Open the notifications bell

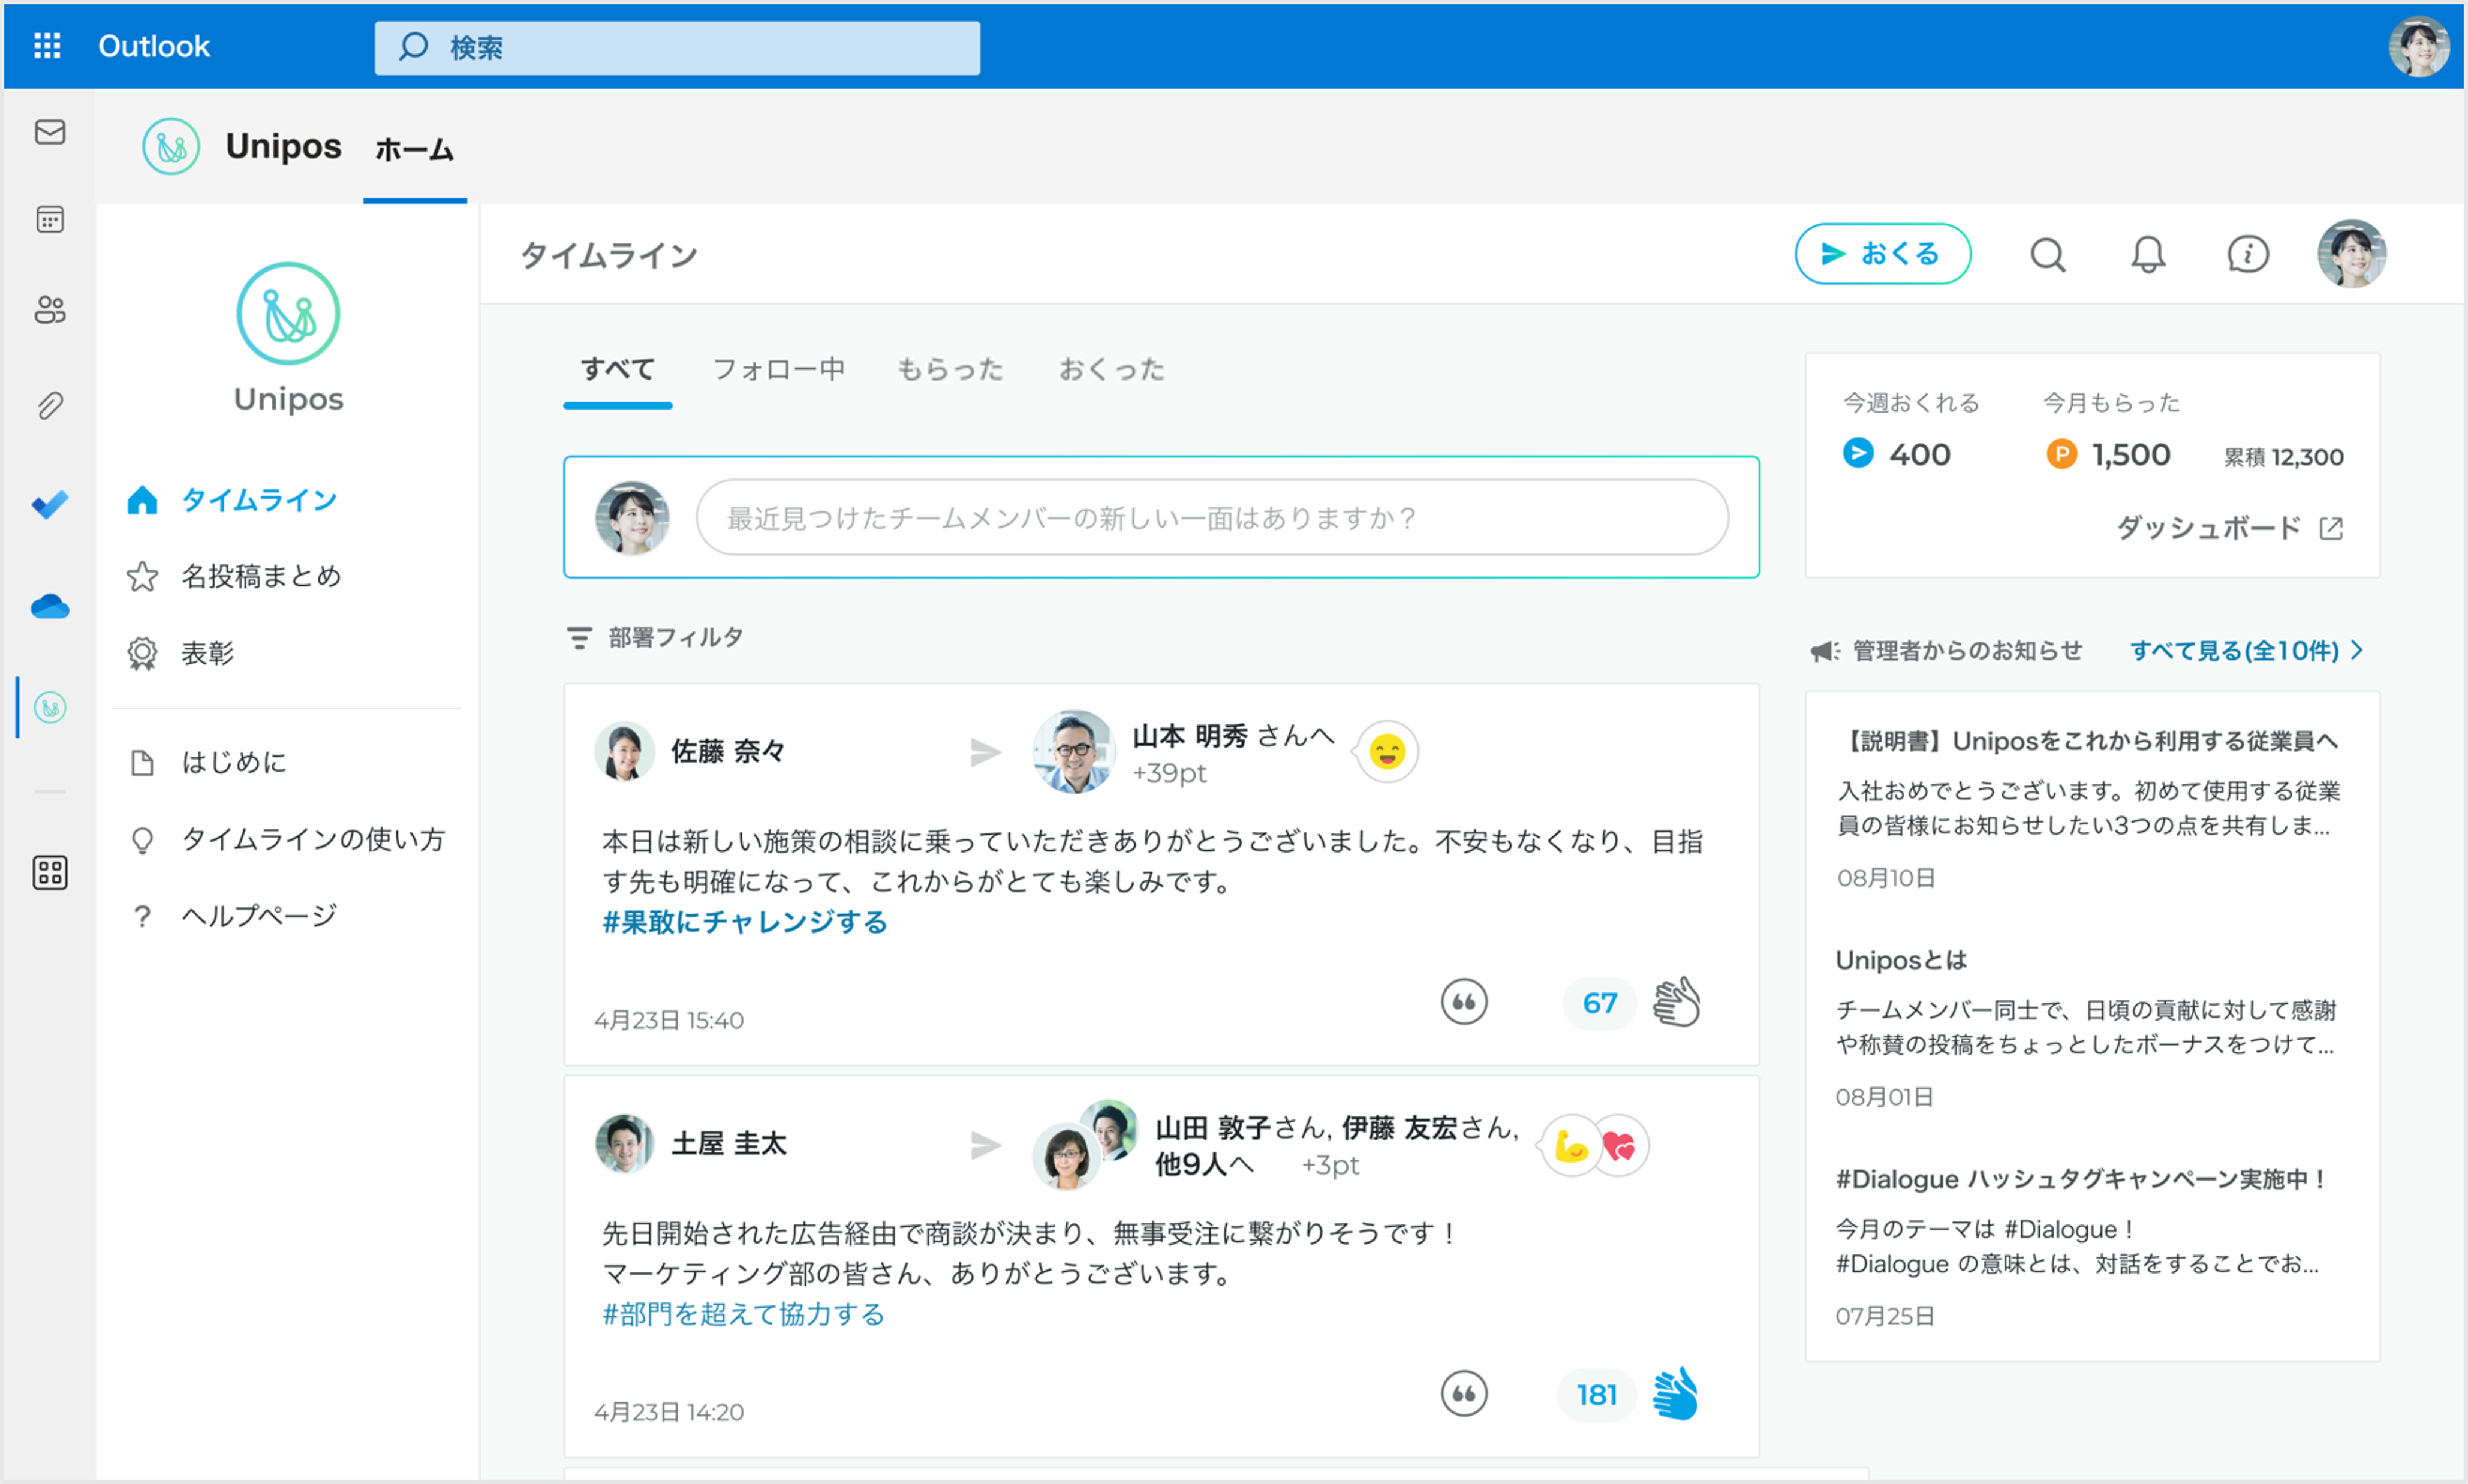[2148, 255]
